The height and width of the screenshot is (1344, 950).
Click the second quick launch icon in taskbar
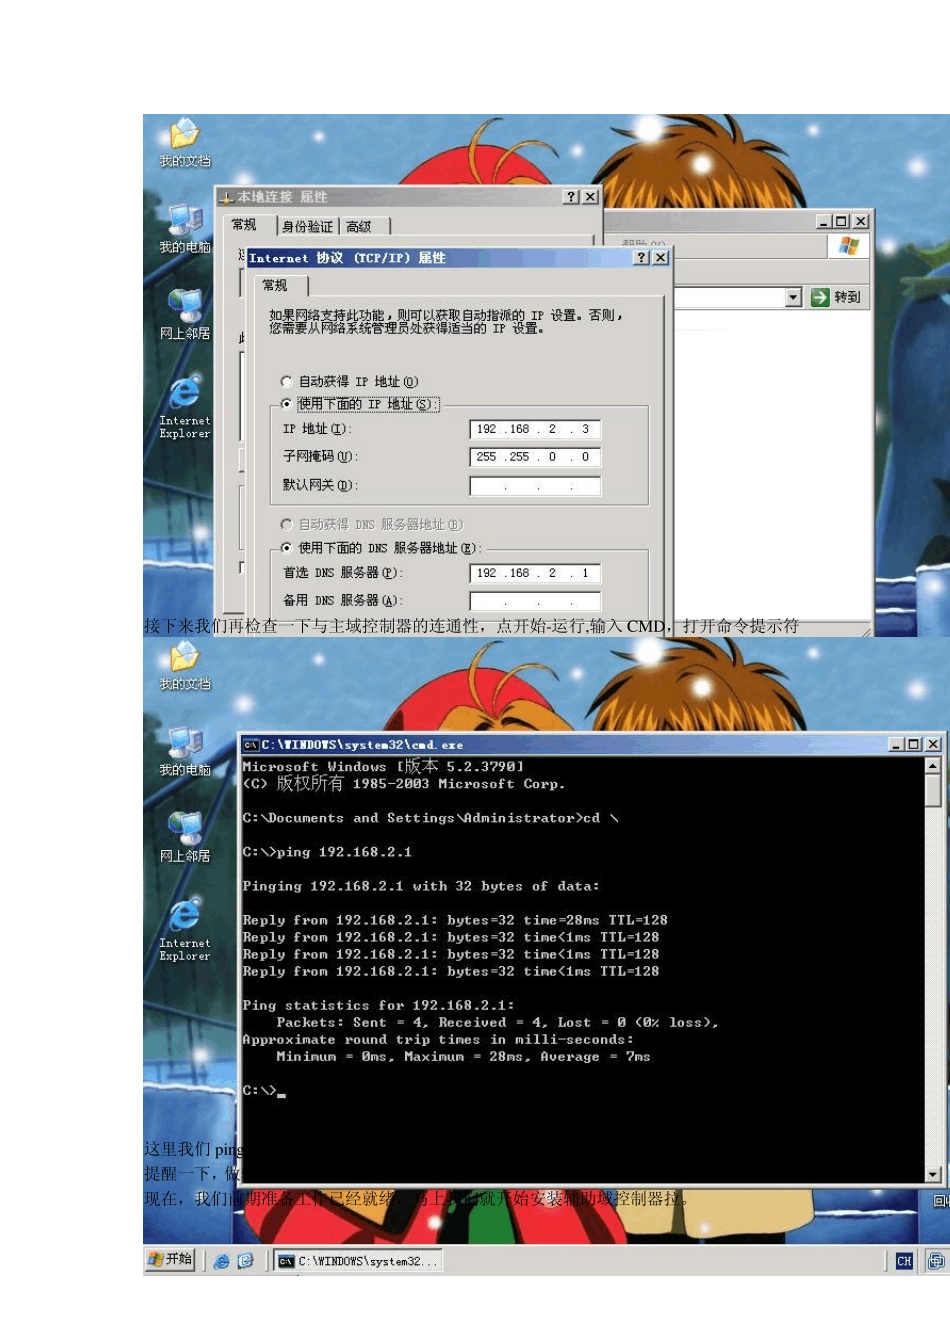tap(246, 1261)
